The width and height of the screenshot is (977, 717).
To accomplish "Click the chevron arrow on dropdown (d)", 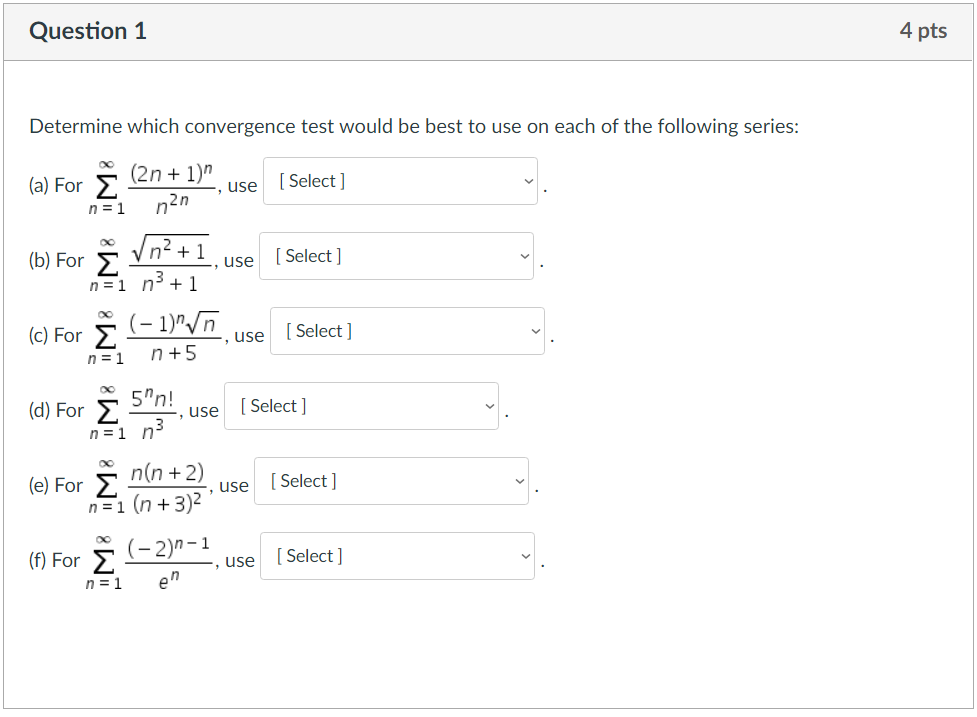I will point(490,406).
